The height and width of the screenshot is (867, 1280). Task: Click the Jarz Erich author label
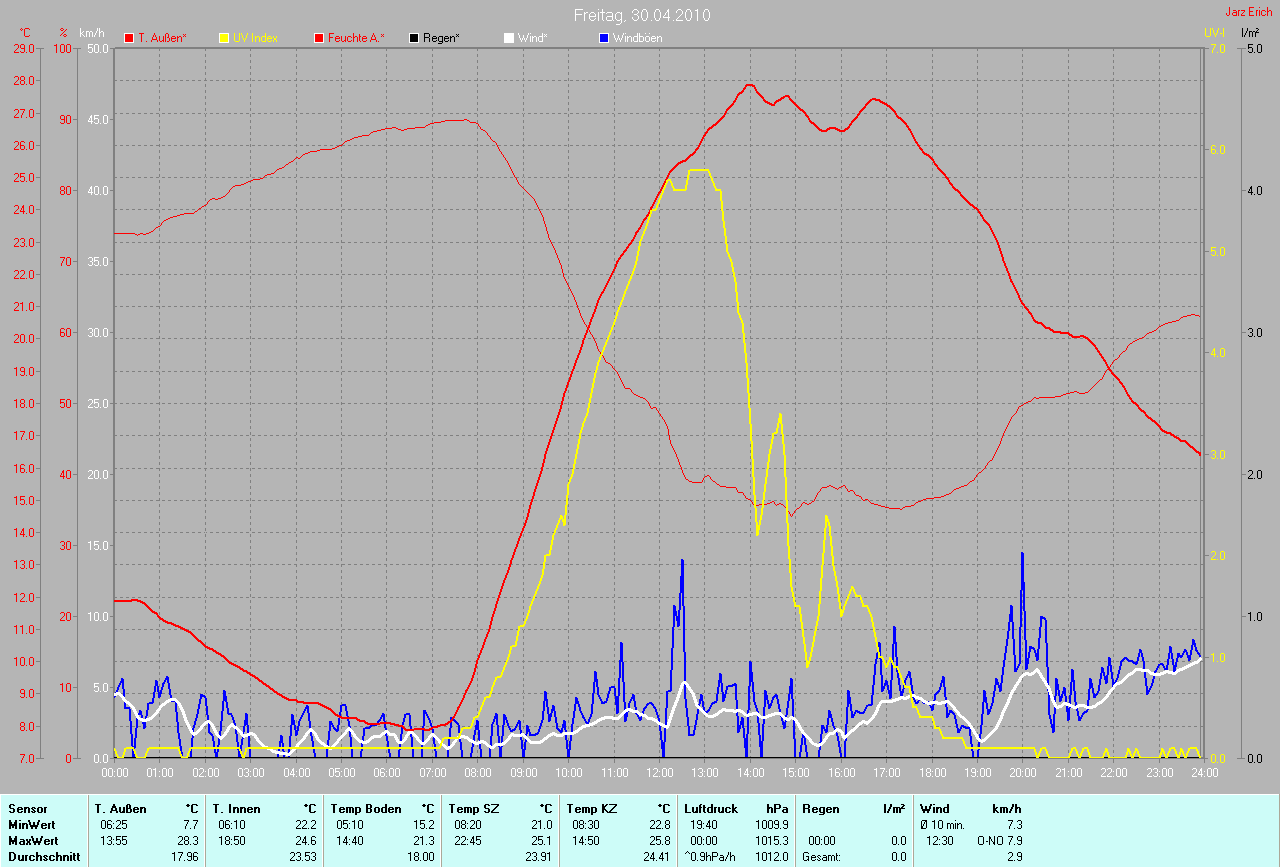coord(1249,12)
